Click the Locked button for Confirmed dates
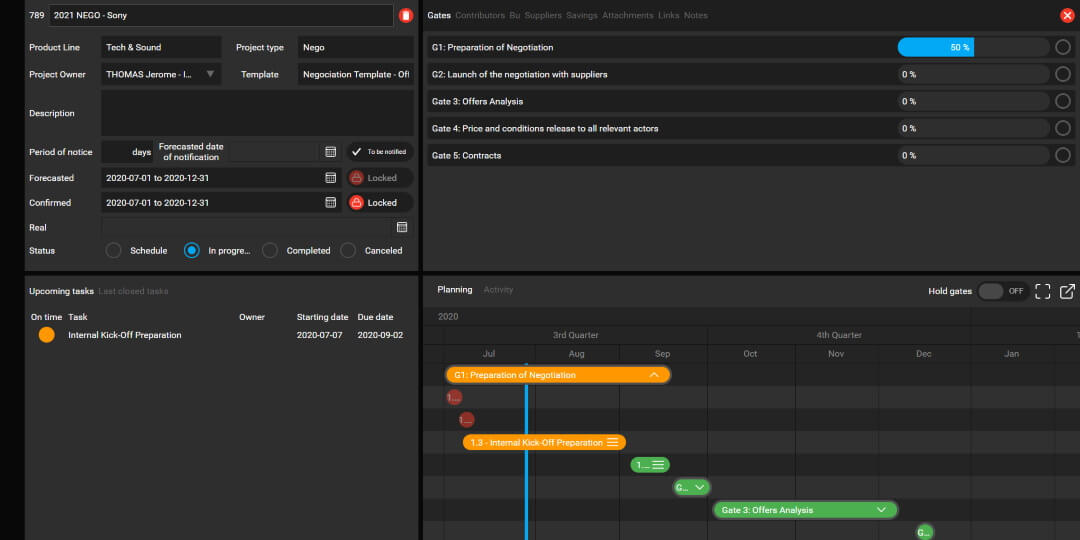 [x=380, y=202]
